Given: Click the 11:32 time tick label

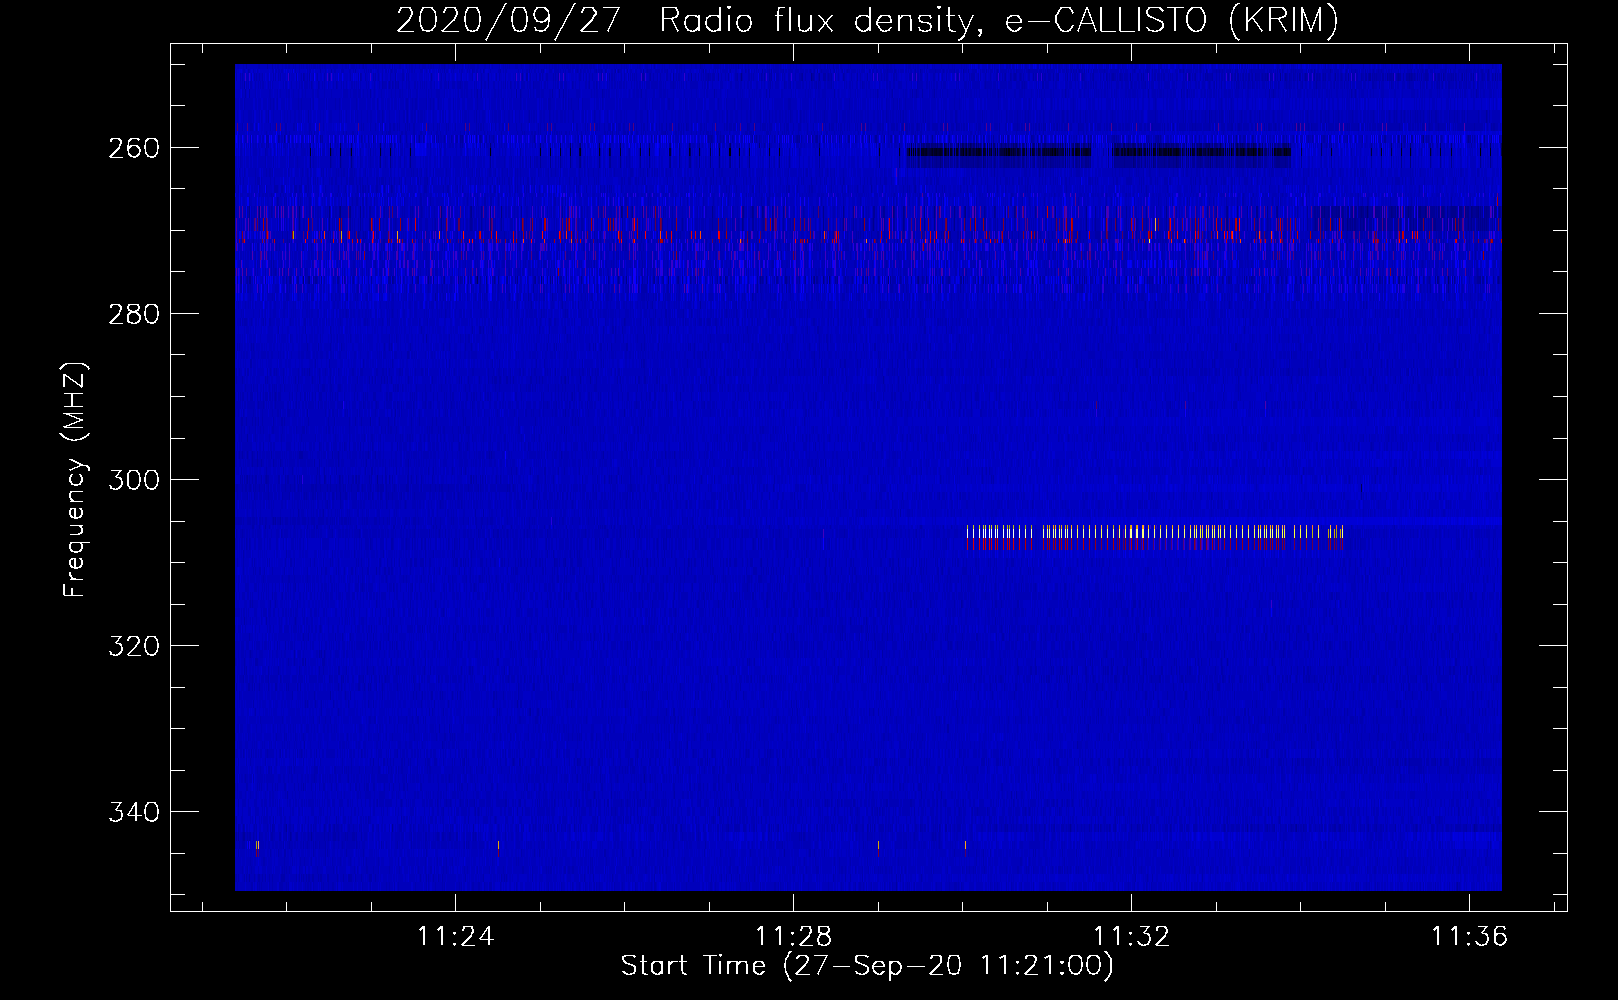Looking at the screenshot, I should 1131,937.
